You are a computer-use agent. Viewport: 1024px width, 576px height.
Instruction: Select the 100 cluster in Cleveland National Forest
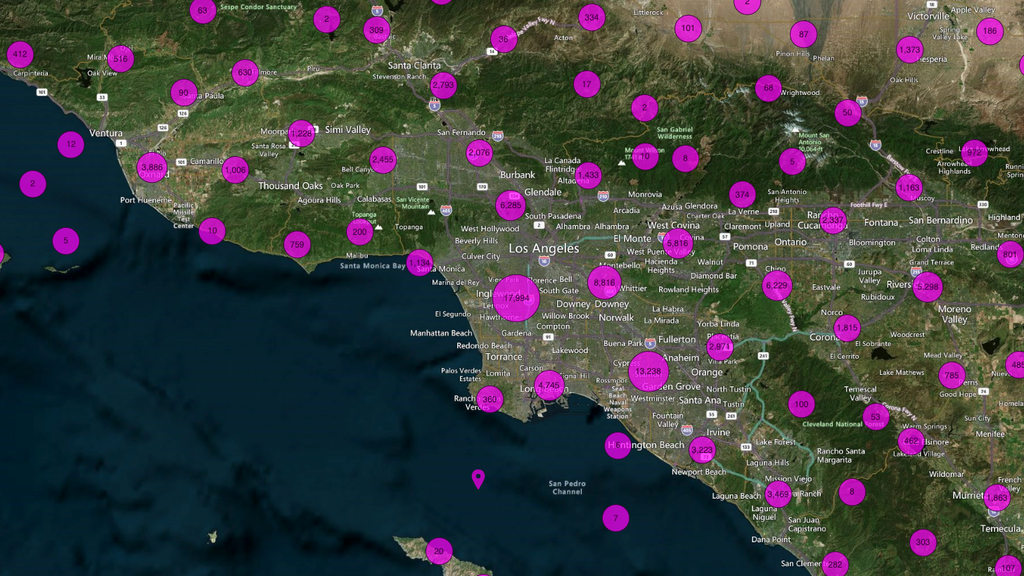[801, 404]
